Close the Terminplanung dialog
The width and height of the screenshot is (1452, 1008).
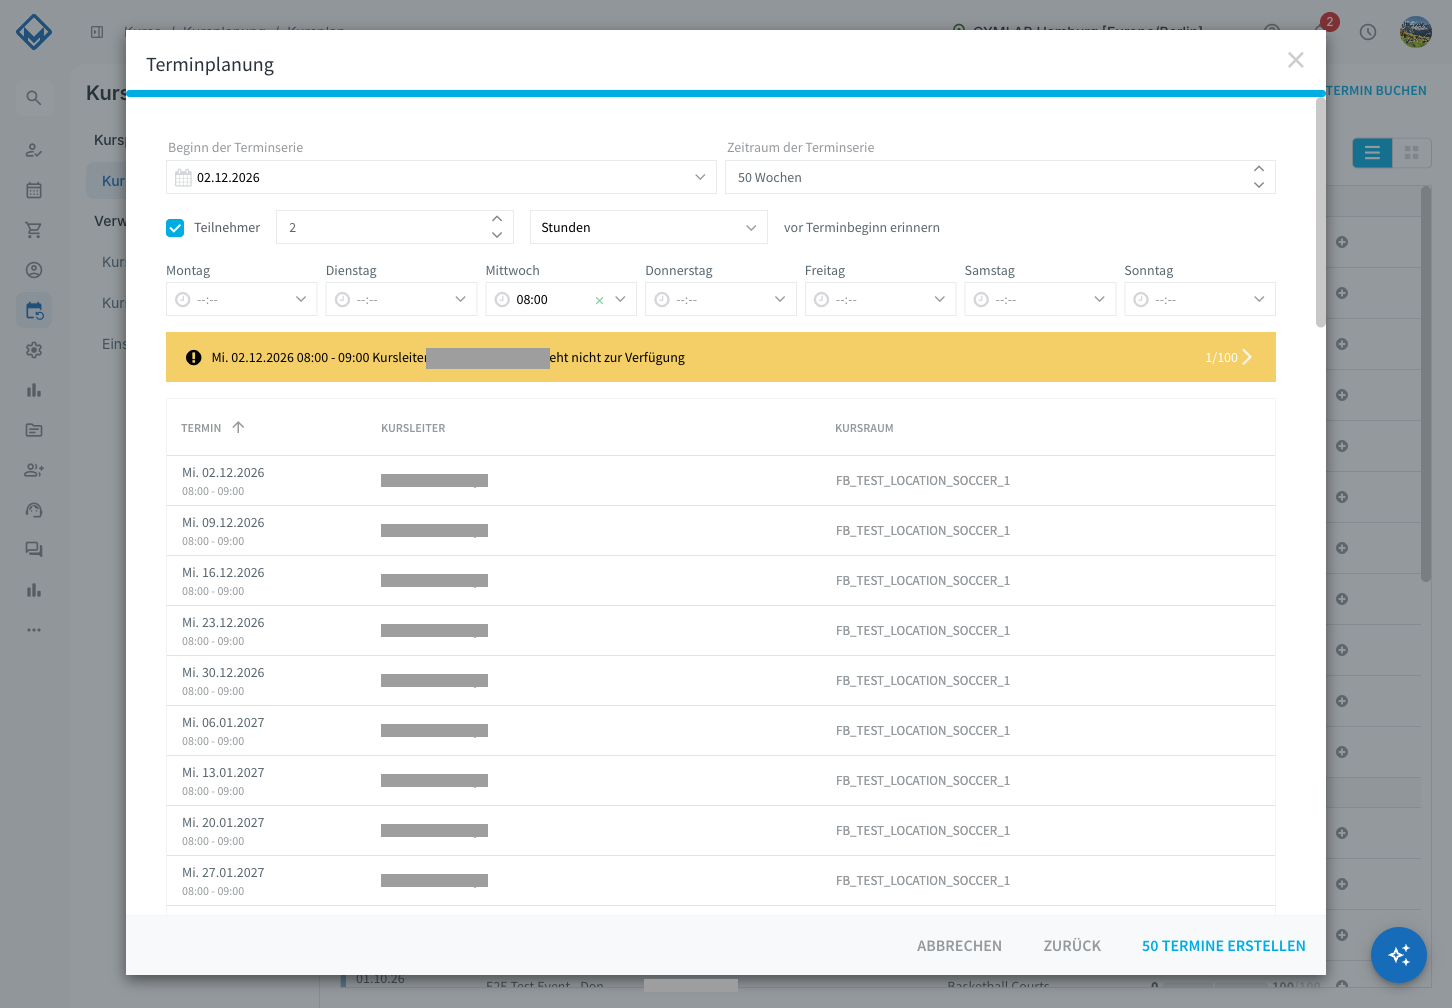(1296, 60)
